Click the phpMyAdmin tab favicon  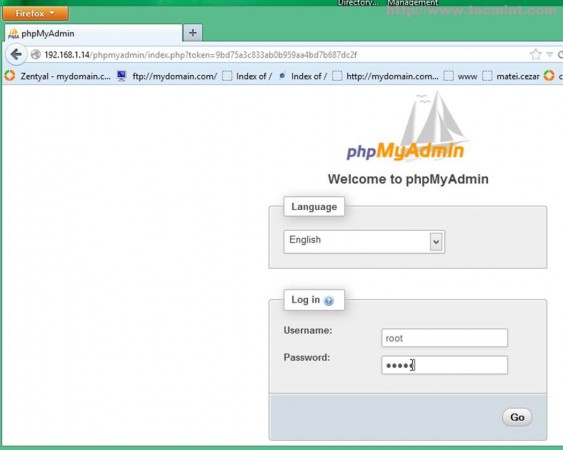[x=13, y=33]
